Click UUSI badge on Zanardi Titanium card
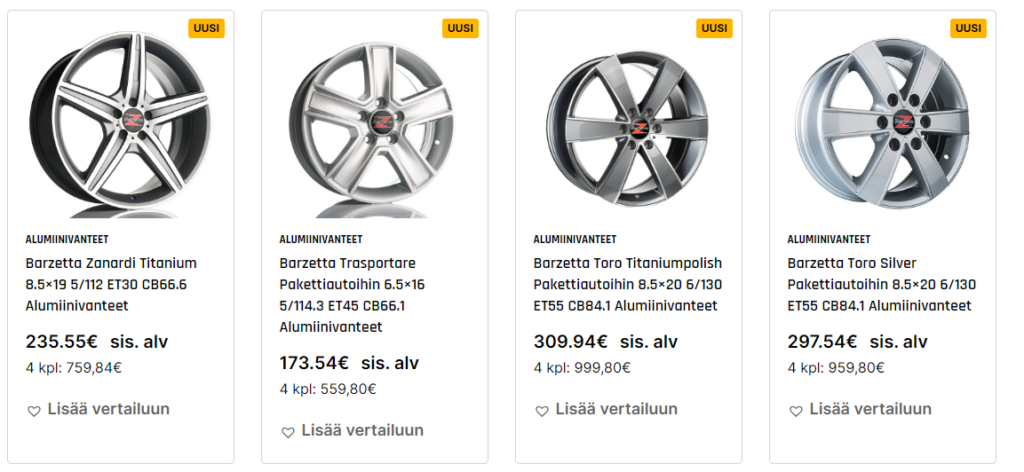The image size is (1024, 472). pos(206,28)
